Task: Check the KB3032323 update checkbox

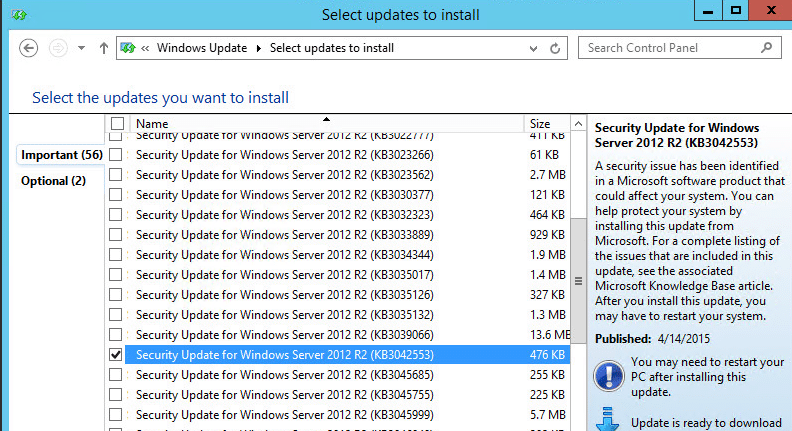Action: point(116,215)
